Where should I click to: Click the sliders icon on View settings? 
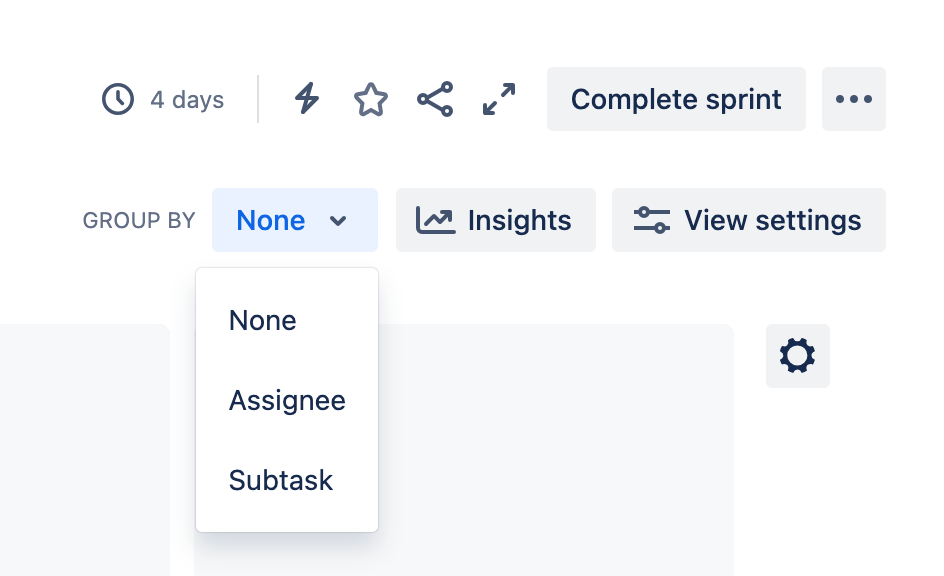pos(651,220)
